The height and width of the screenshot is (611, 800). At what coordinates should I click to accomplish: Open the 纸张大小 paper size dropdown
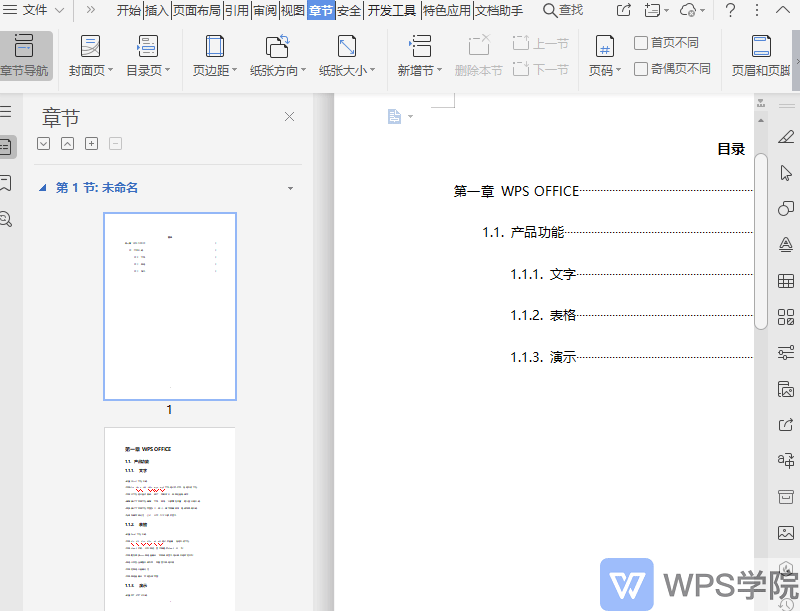tap(347, 56)
